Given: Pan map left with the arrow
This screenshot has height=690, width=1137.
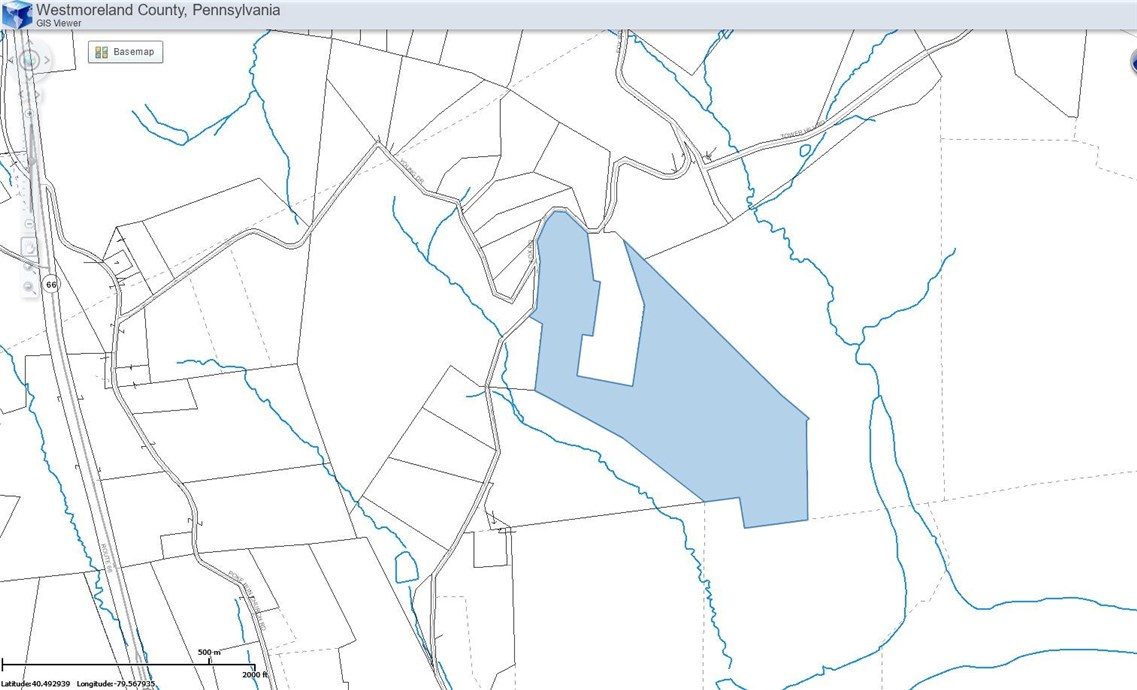Looking at the screenshot, I should tap(11, 61).
